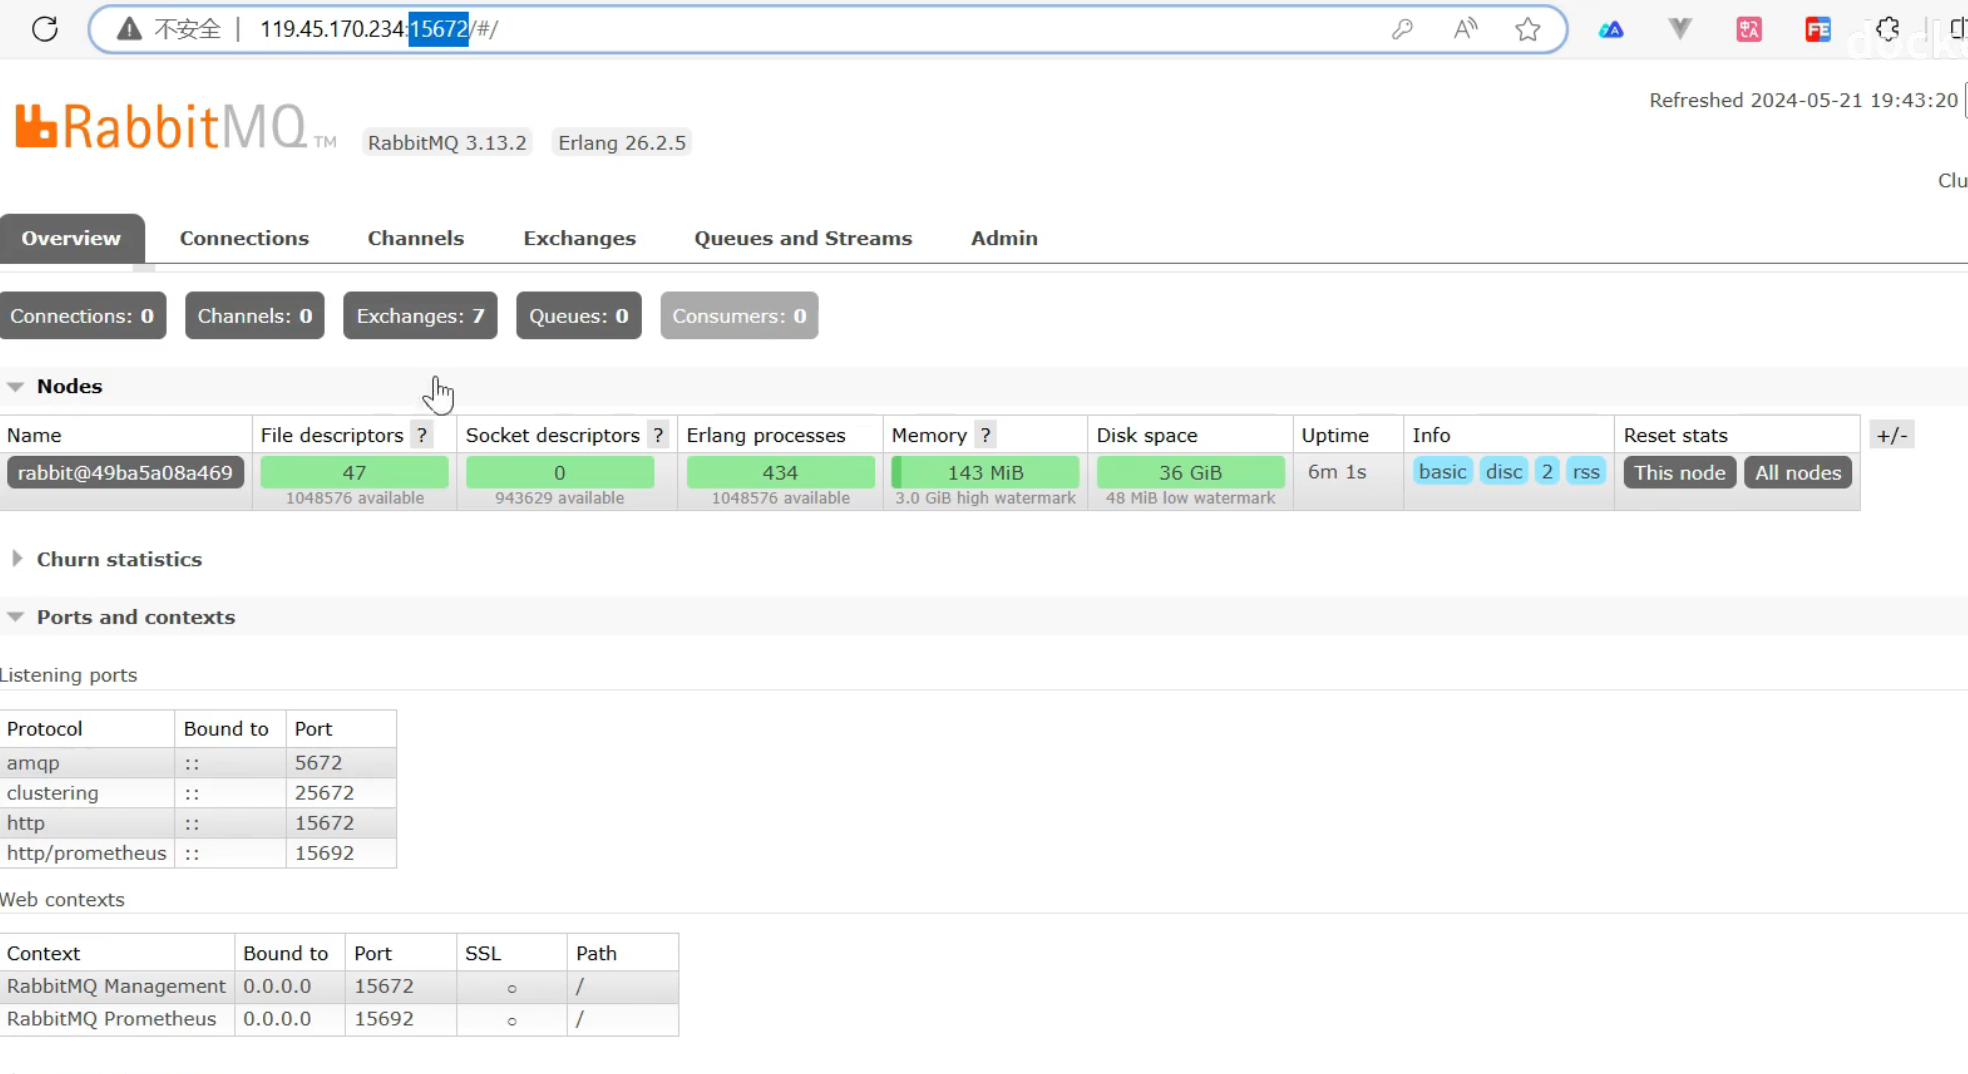Click the Disk space 36 GiB bar

1190,472
